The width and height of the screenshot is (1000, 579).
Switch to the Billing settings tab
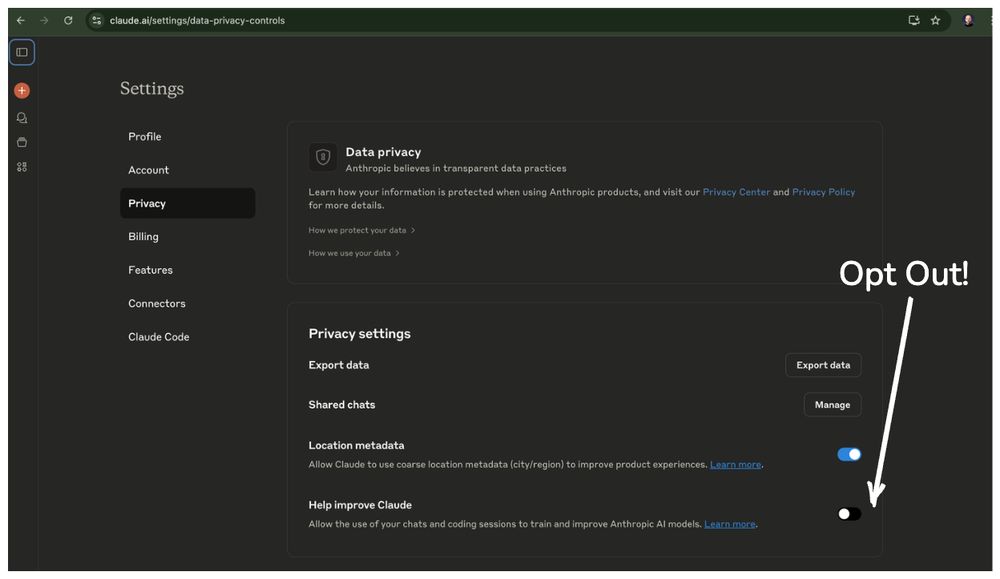(x=144, y=237)
